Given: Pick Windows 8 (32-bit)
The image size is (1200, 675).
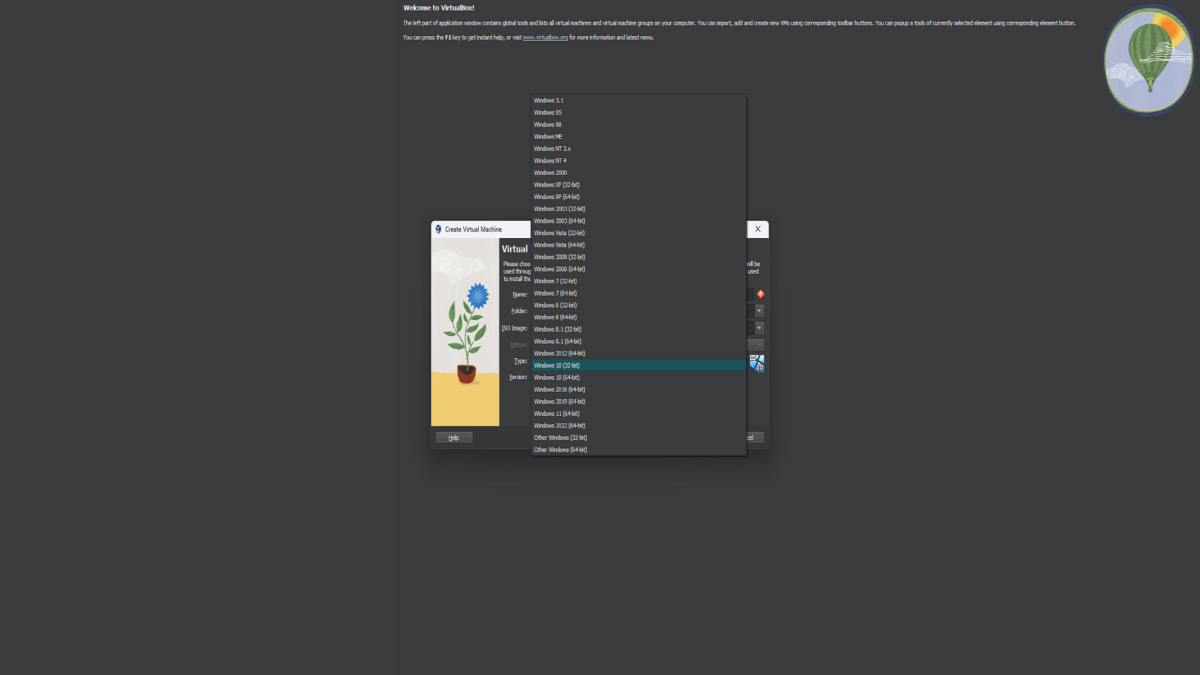Looking at the screenshot, I should 639,305.
